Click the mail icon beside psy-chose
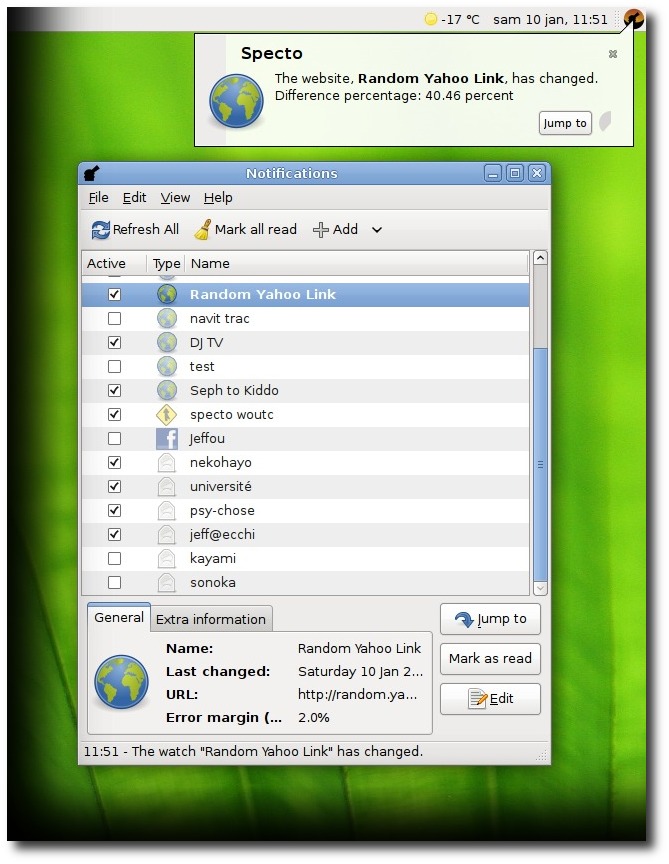The height and width of the screenshot is (864, 669). pyautogui.click(x=167, y=510)
